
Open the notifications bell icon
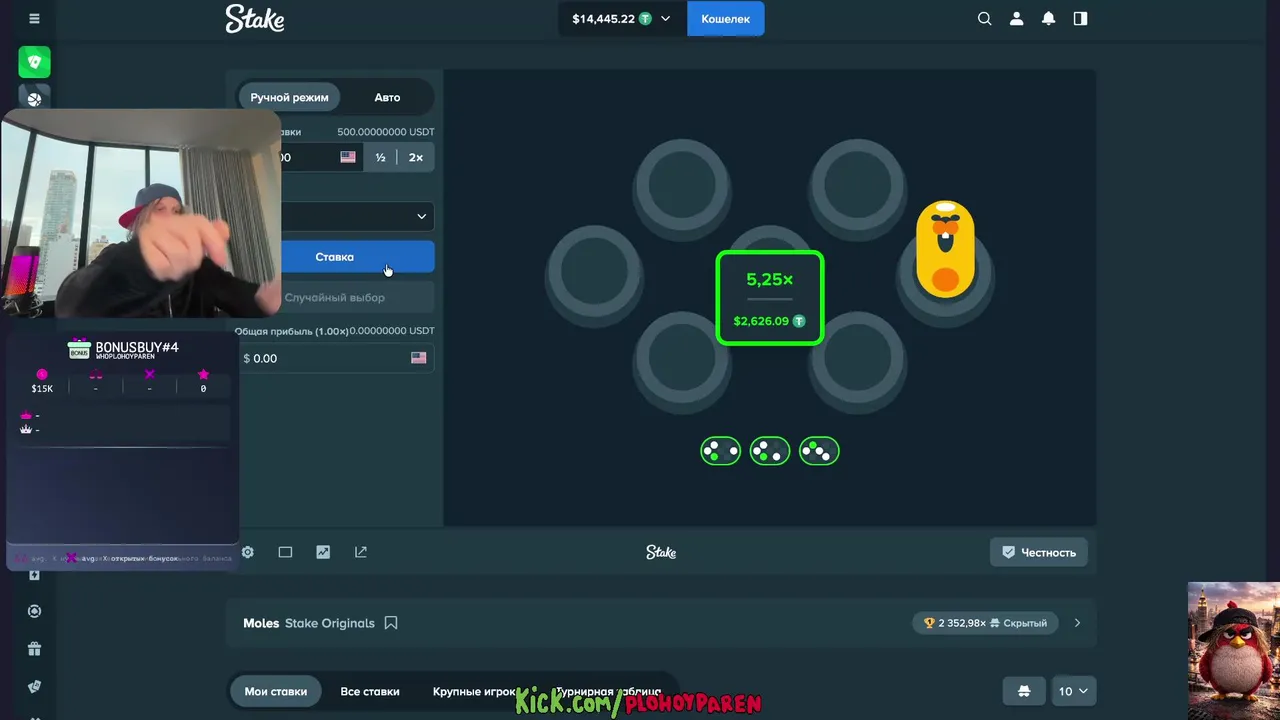pos(1049,19)
